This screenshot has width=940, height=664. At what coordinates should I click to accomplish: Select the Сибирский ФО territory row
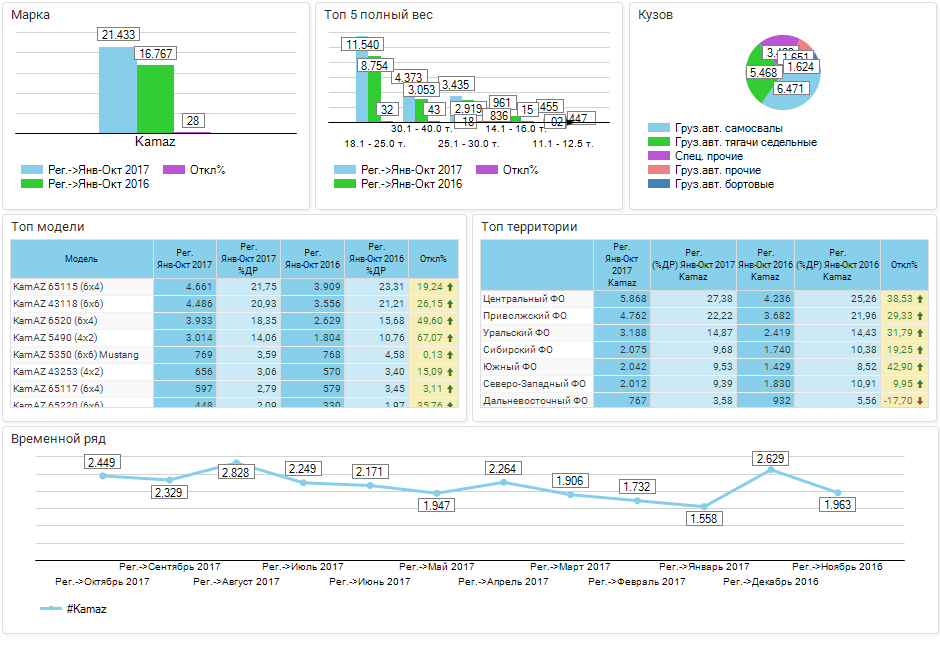click(704, 349)
